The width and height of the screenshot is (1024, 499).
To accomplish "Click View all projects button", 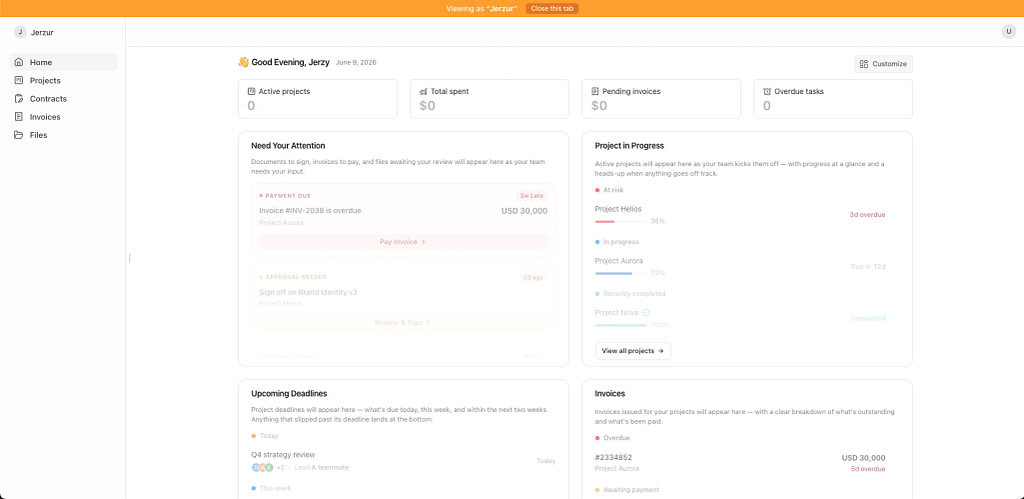I will point(633,351).
